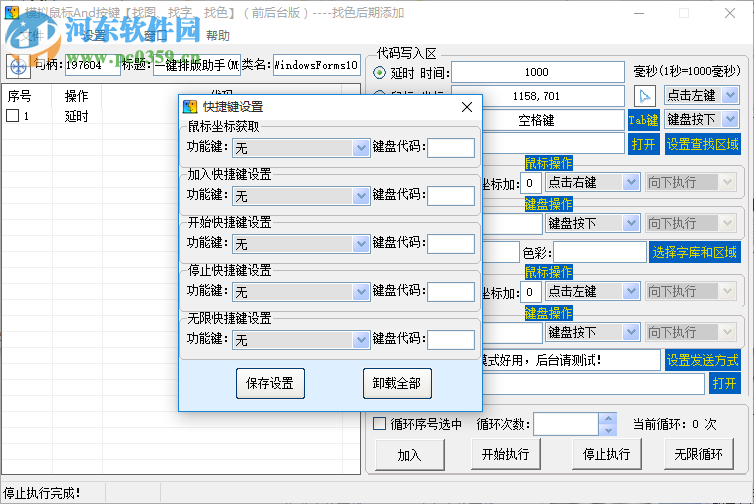
Task: Click 选择字库和区域 button
Action: (694, 252)
